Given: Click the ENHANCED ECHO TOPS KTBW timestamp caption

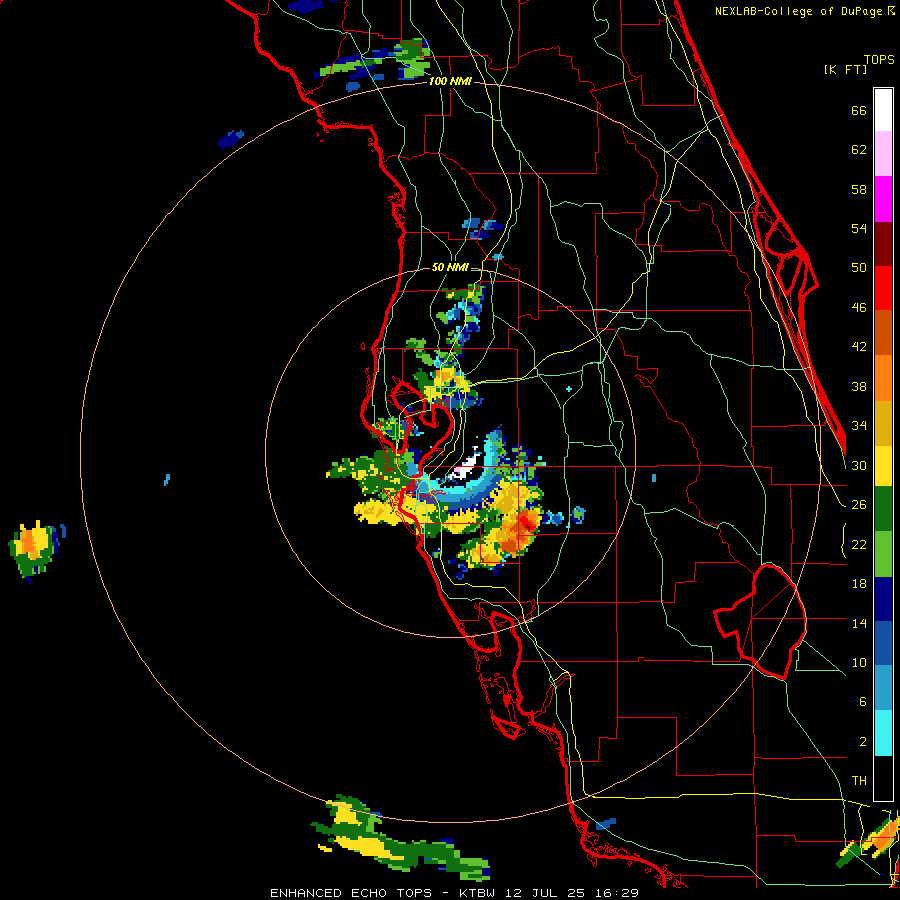Looking at the screenshot, I should pos(454,893).
